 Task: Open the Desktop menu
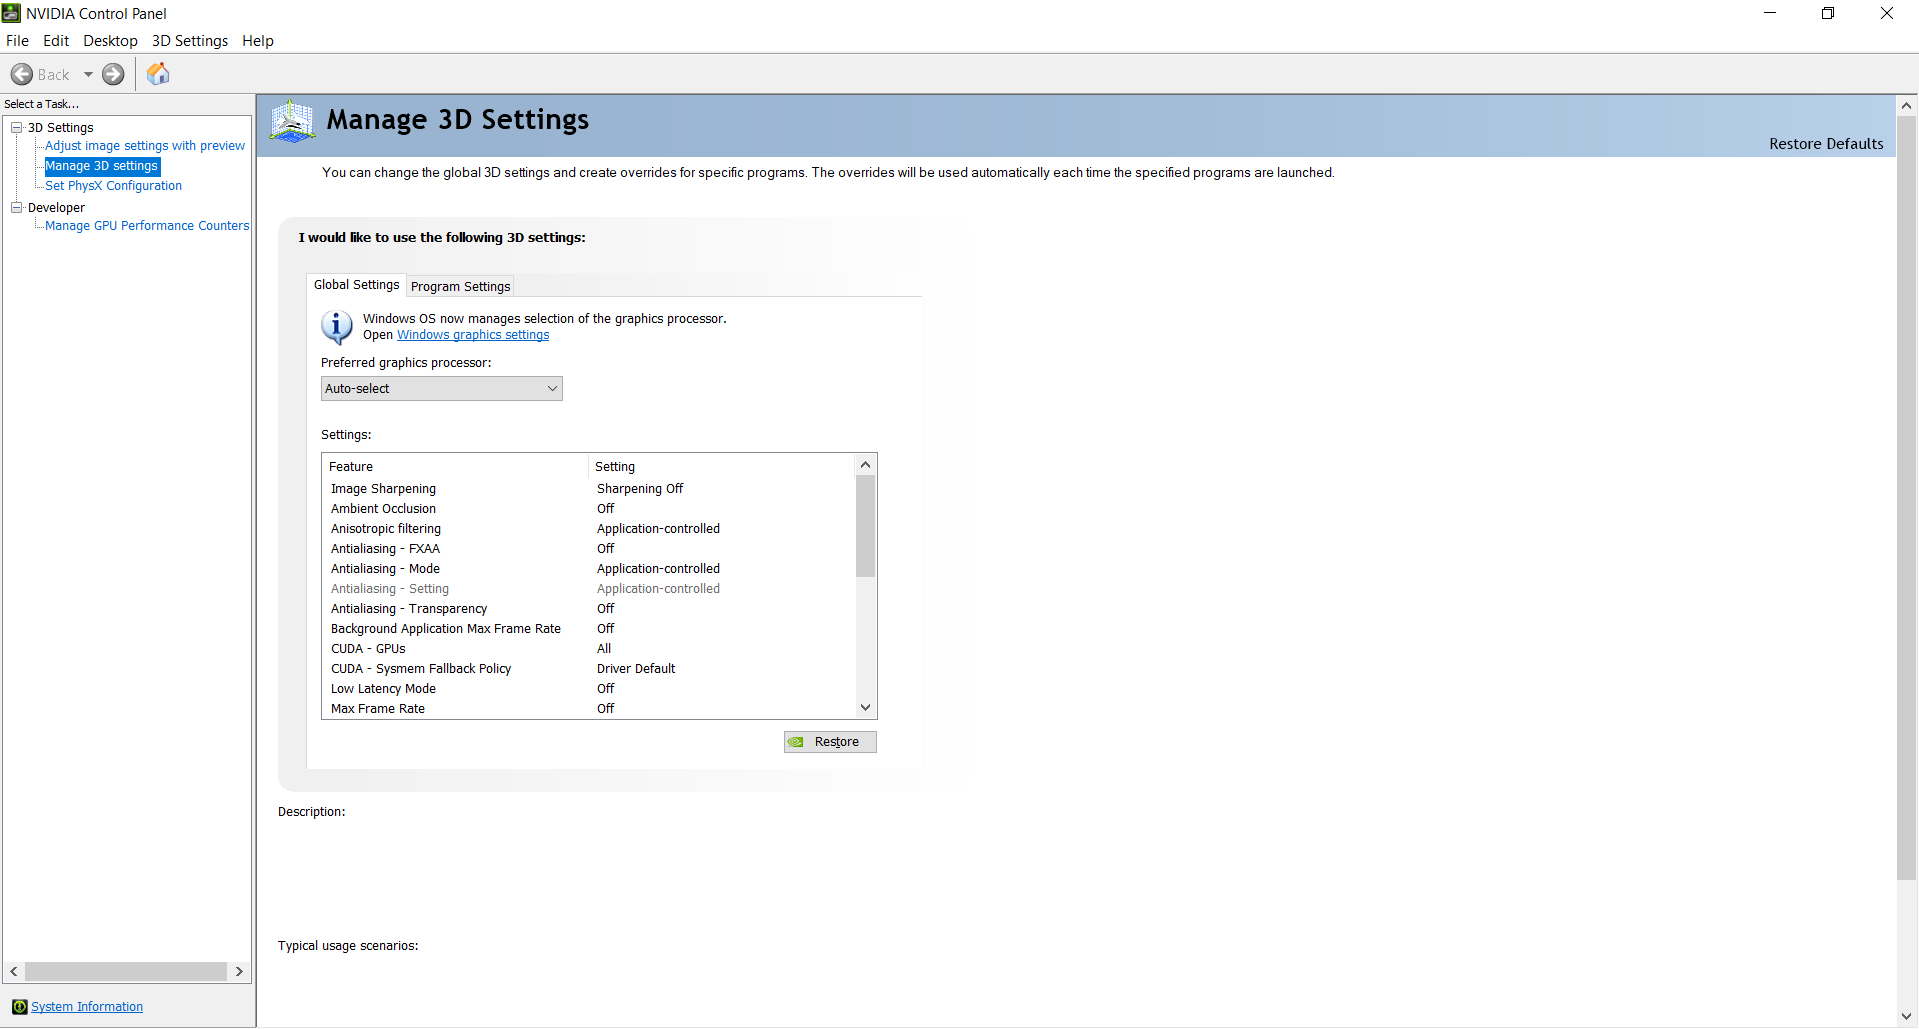coord(110,41)
